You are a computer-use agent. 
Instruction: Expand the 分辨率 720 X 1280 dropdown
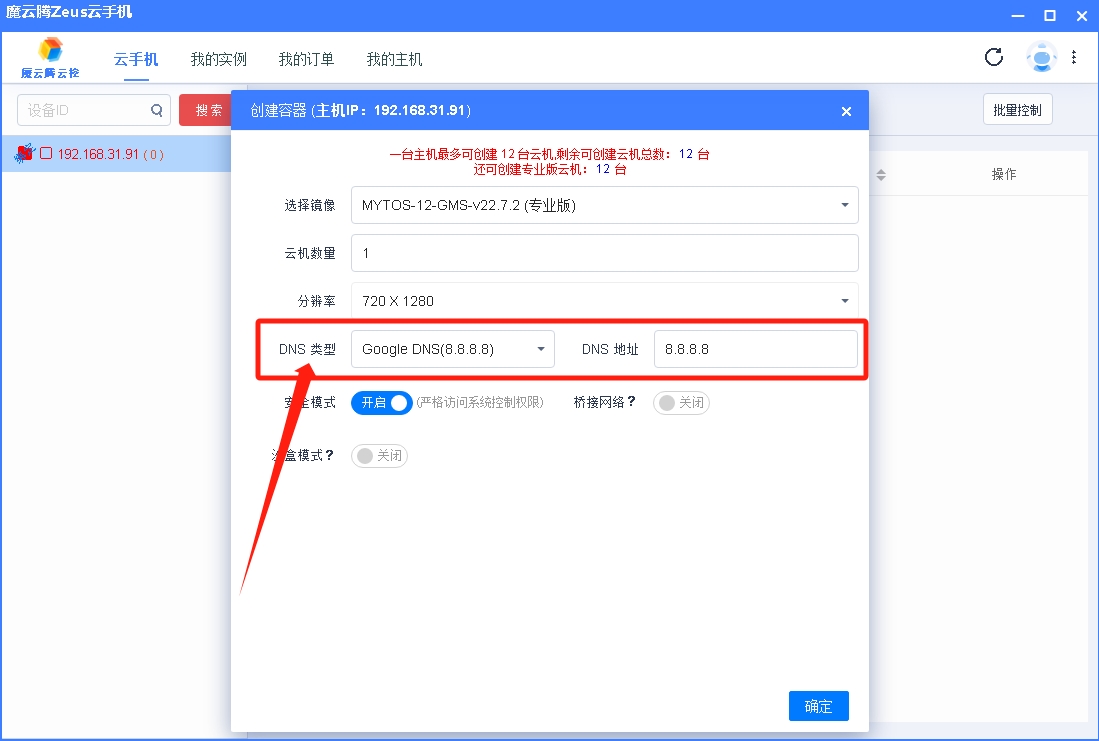pos(604,301)
